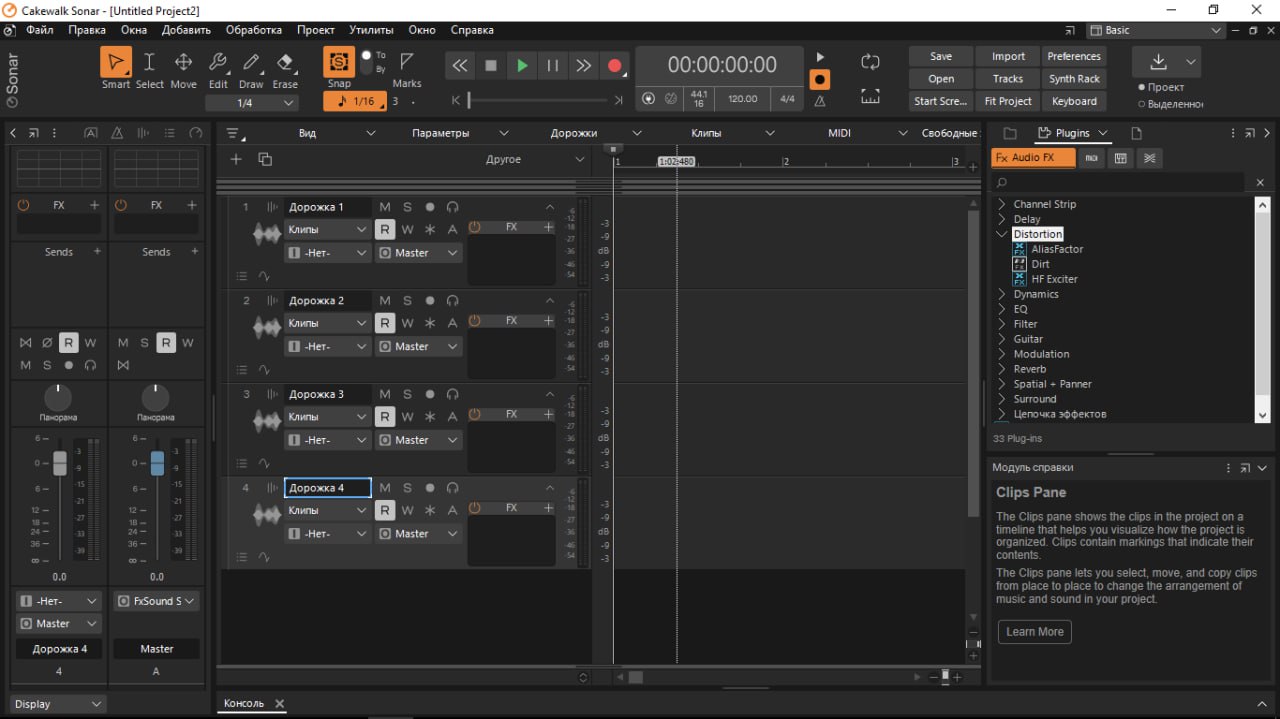This screenshot has height=719, width=1280.
Task: Expand the Dynamics plugin category
Action: click(1002, 294)
